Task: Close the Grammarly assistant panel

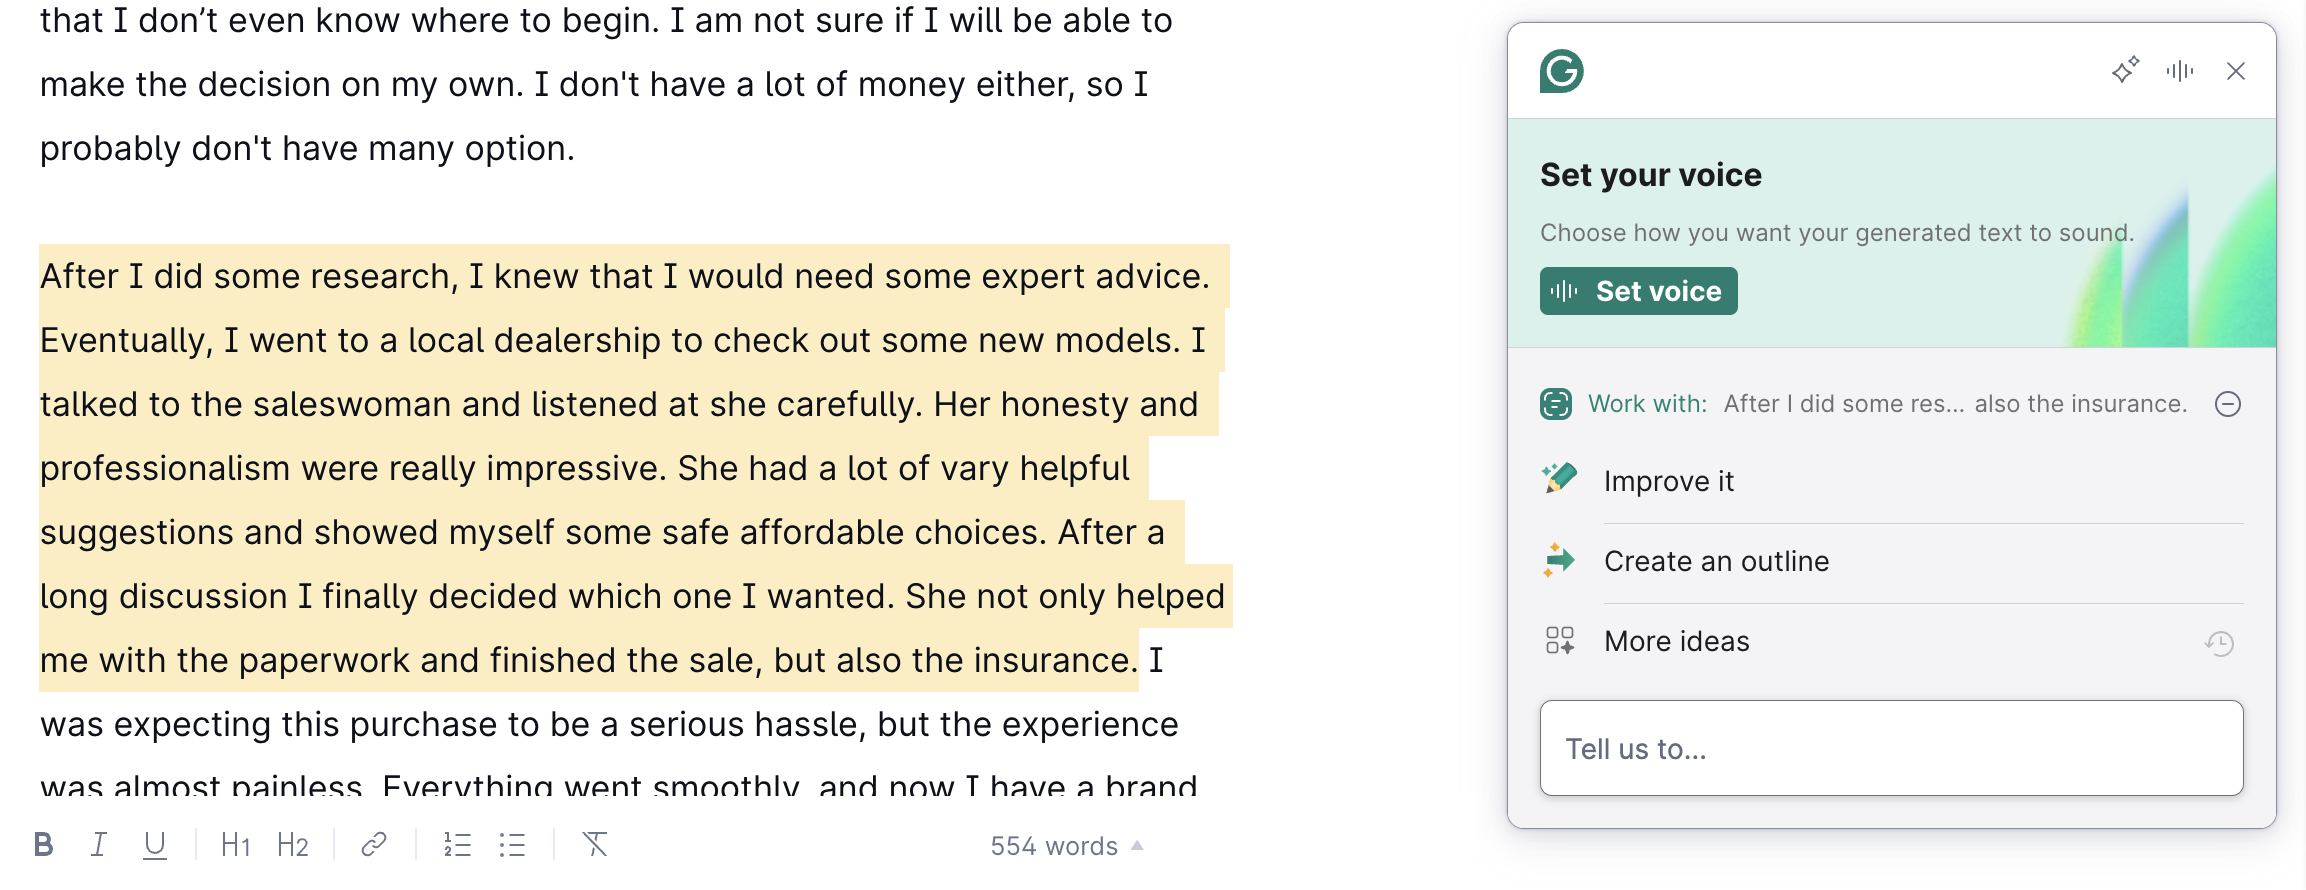Action: (x=2236, y=71)
